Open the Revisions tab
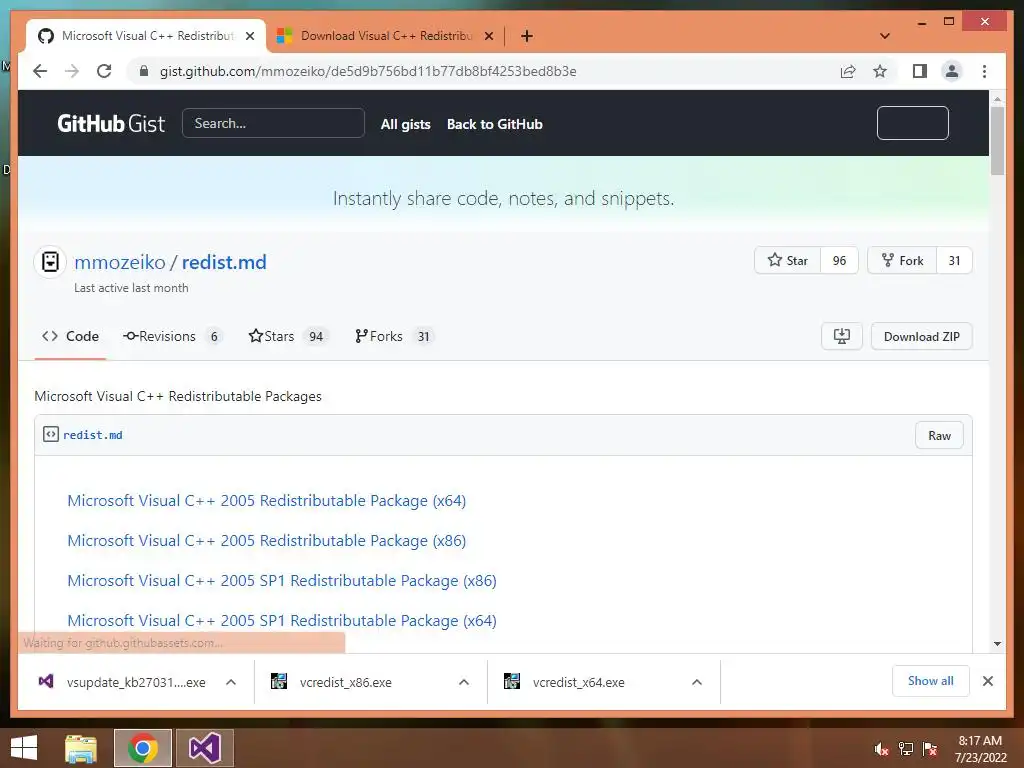The image size is (1024, 768). 172,336
